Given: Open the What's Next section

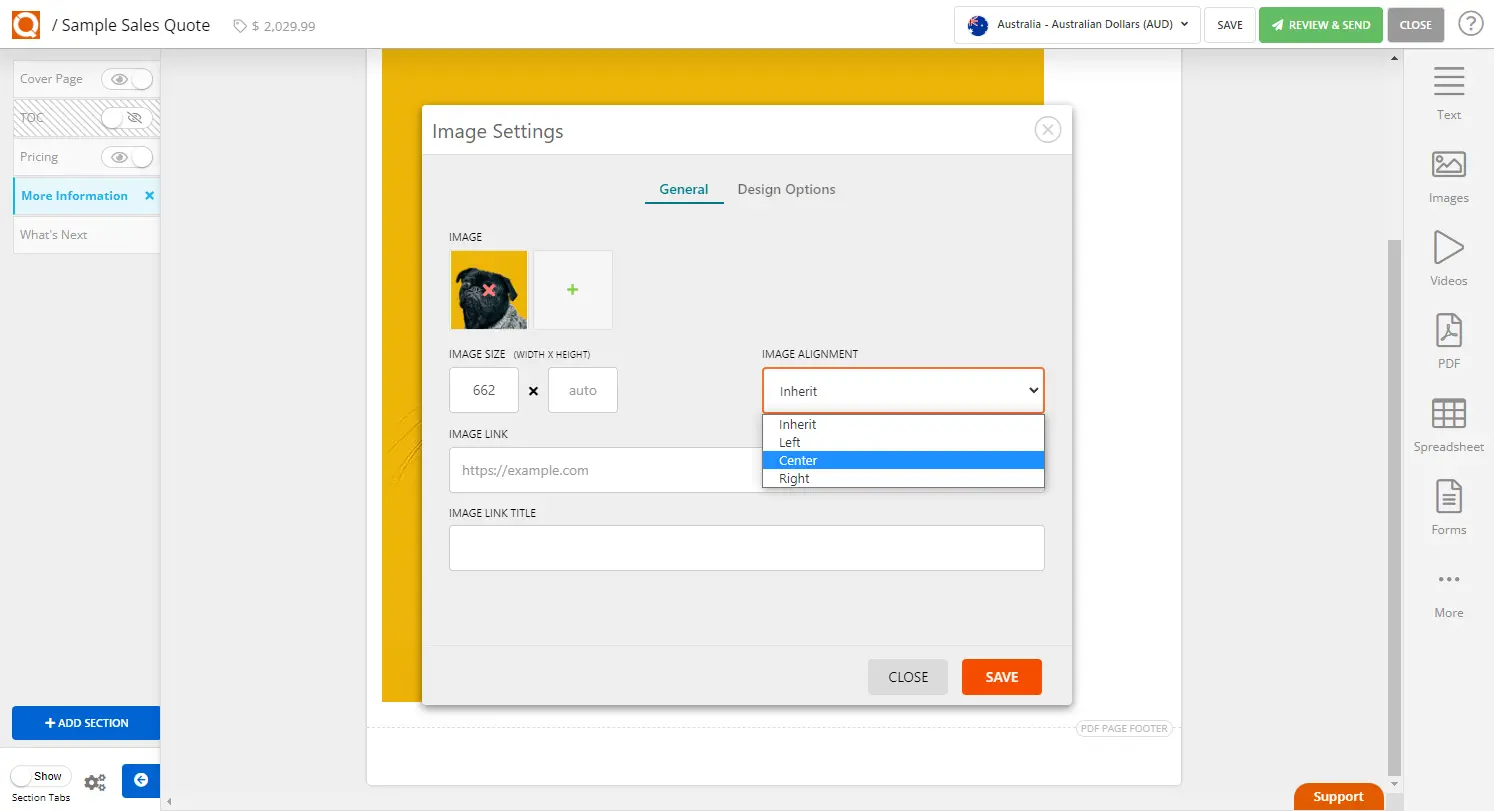Looking at the screenshot, I should [x=54, y=235].
